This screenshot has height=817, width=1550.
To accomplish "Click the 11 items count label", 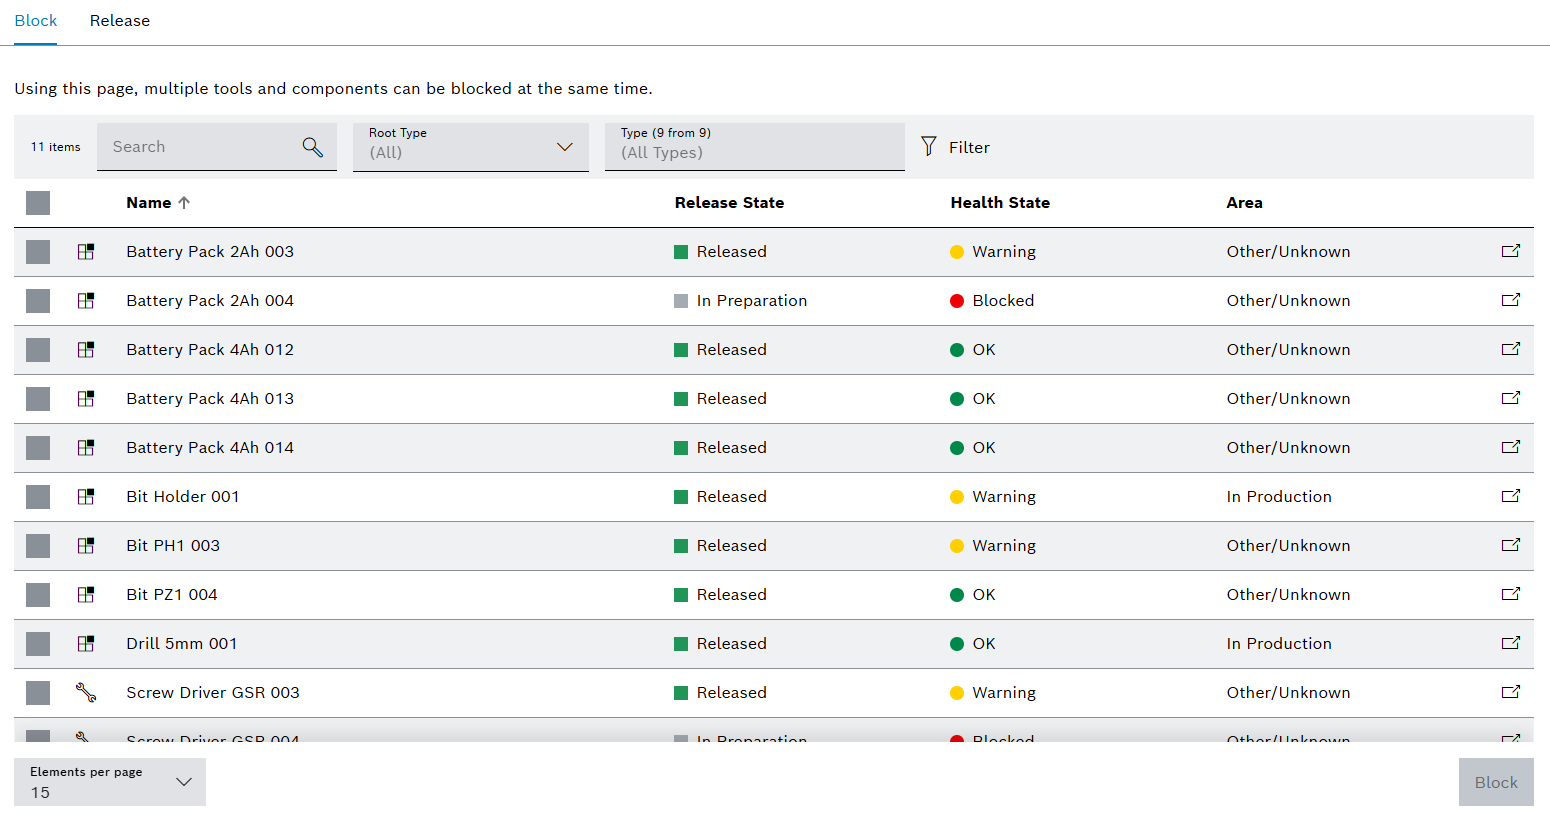I will pos(55,147).
